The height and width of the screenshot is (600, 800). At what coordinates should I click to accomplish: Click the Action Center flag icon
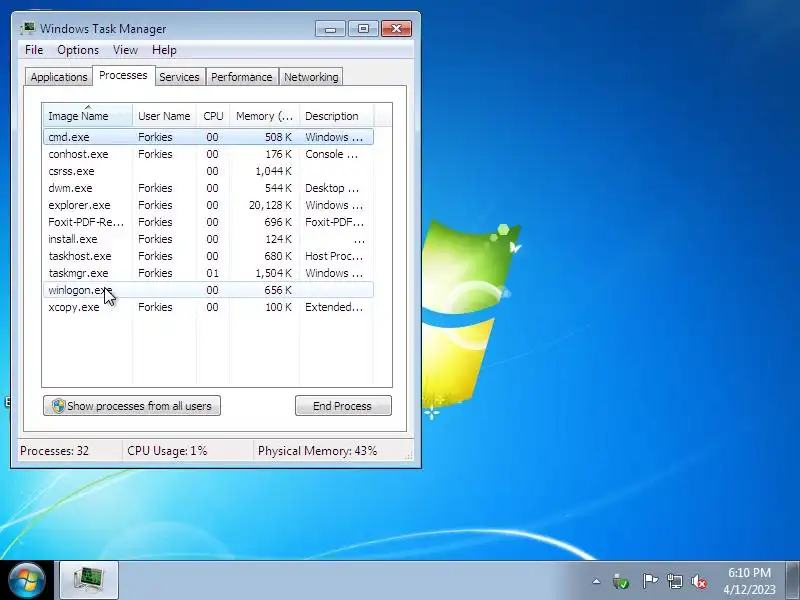649,581
